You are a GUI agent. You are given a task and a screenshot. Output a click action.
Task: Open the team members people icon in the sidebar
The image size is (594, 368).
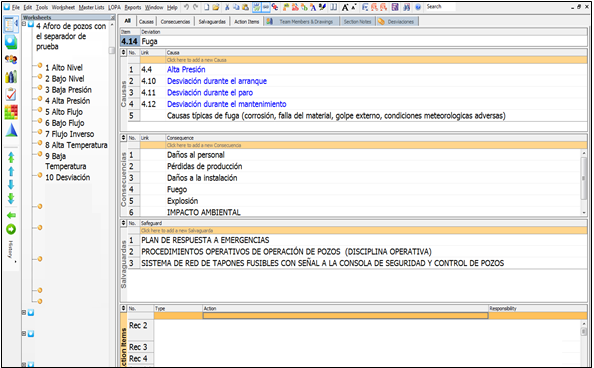[x=11, y=59]
